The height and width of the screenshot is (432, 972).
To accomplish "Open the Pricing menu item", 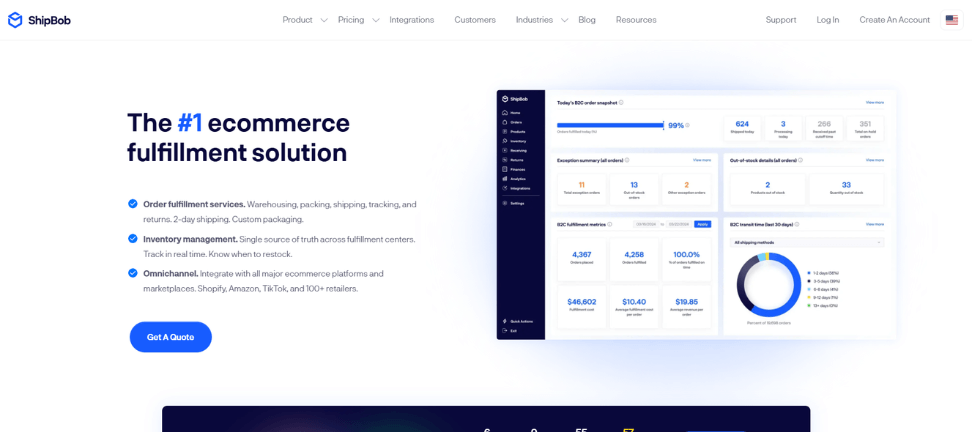I will pos(351,20).
